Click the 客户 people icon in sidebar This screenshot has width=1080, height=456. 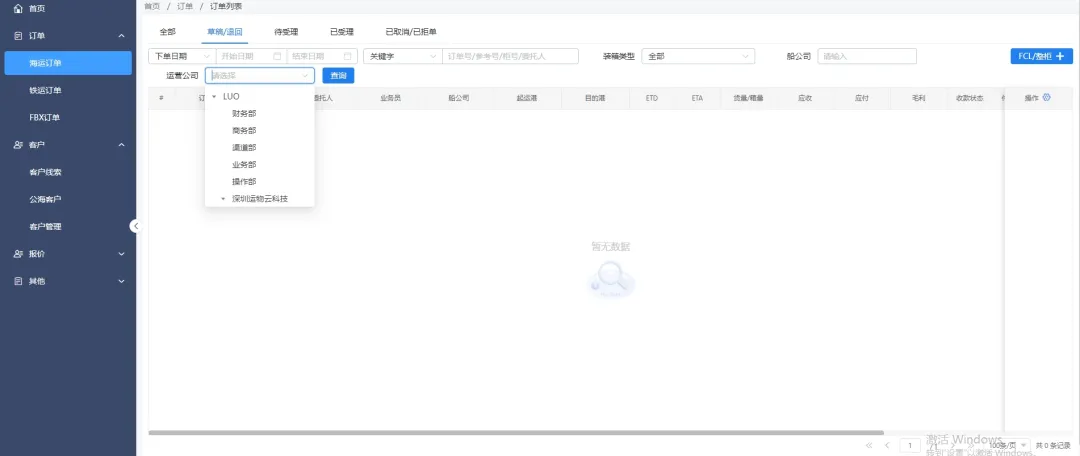[x=19, y=145]
